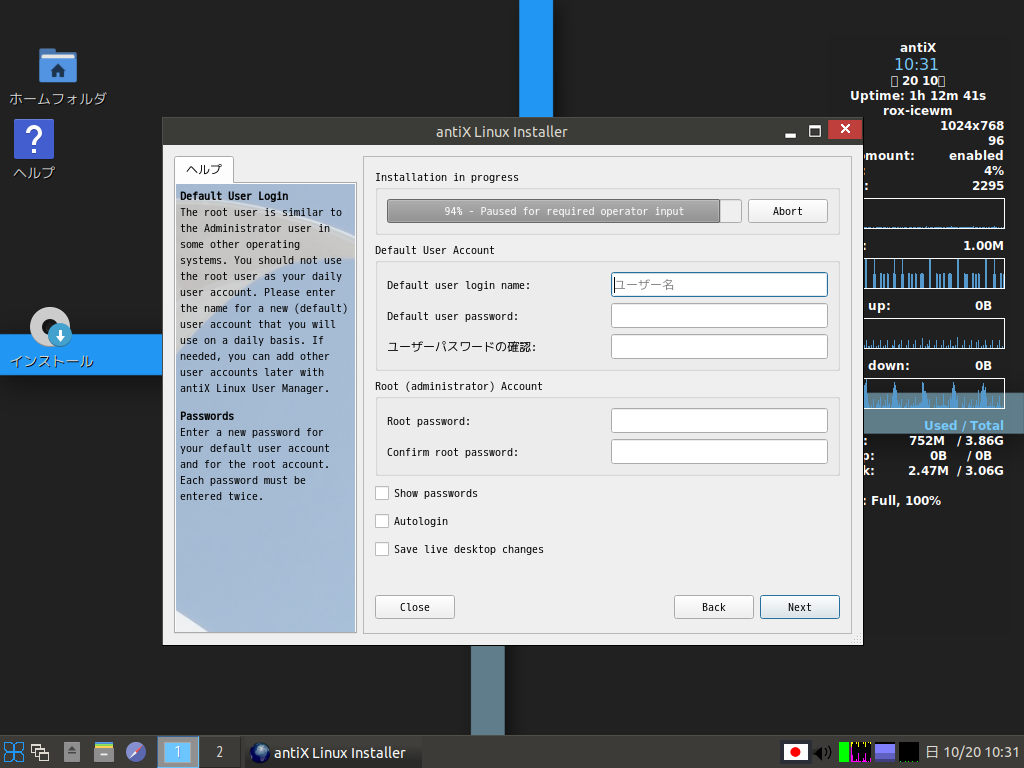The height and width of the screenshot is (768, 1024).
Task: Click the conky 10:31 clock text
Action: click(916, 64)
